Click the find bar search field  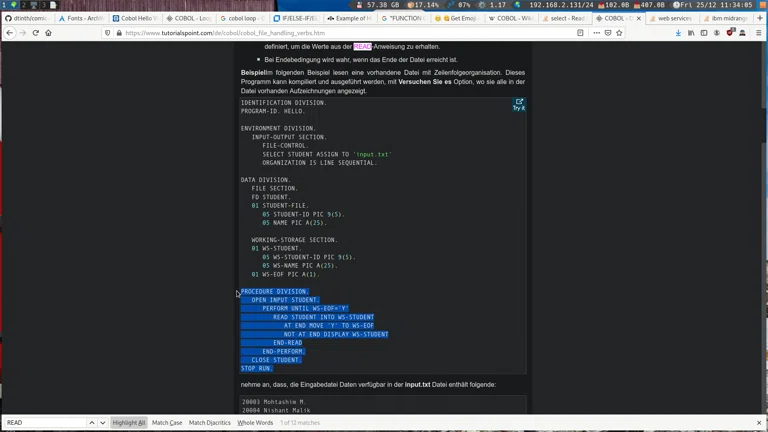tap(45, 423)
